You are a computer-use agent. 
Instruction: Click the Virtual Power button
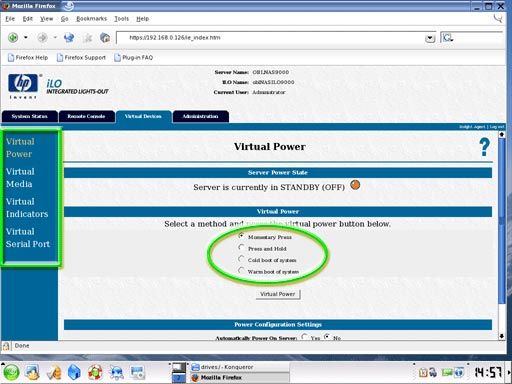(278, 294)
